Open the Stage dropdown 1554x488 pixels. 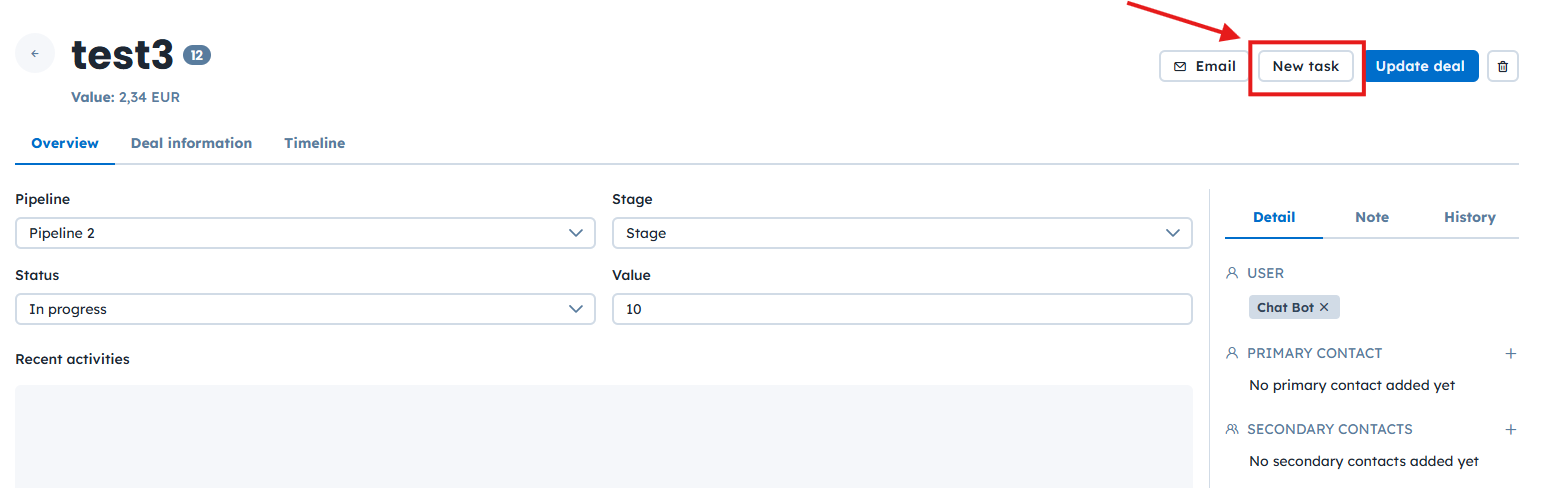point(901,233)
